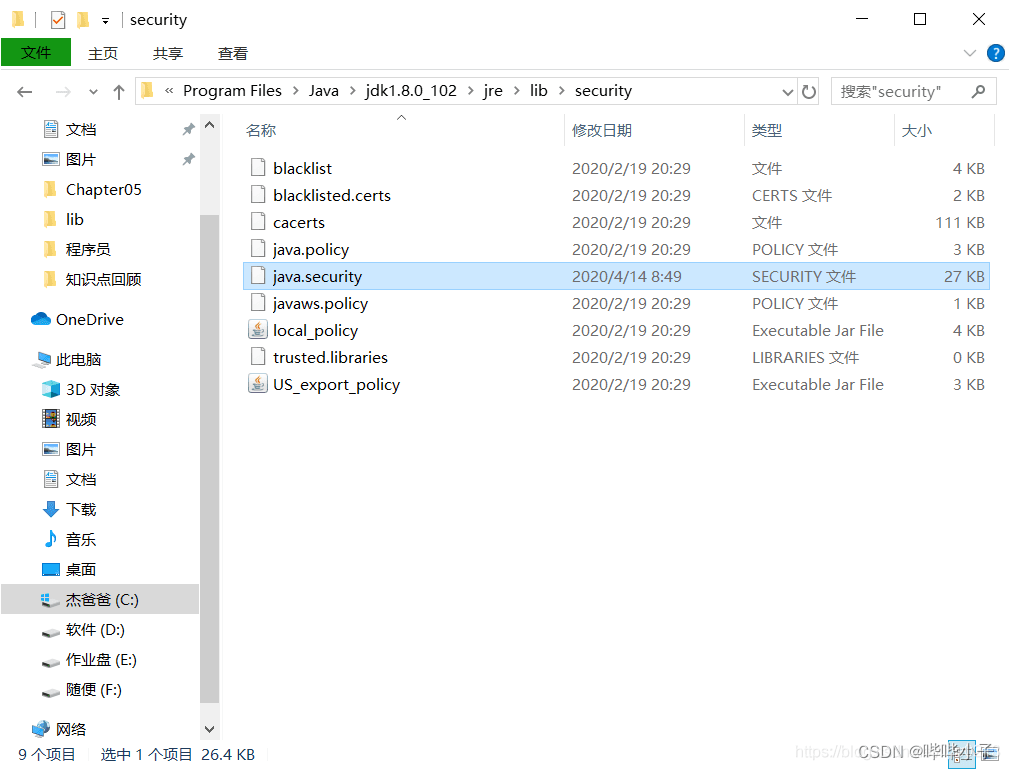Click the back navigation arrow

(x=24, y=91)
